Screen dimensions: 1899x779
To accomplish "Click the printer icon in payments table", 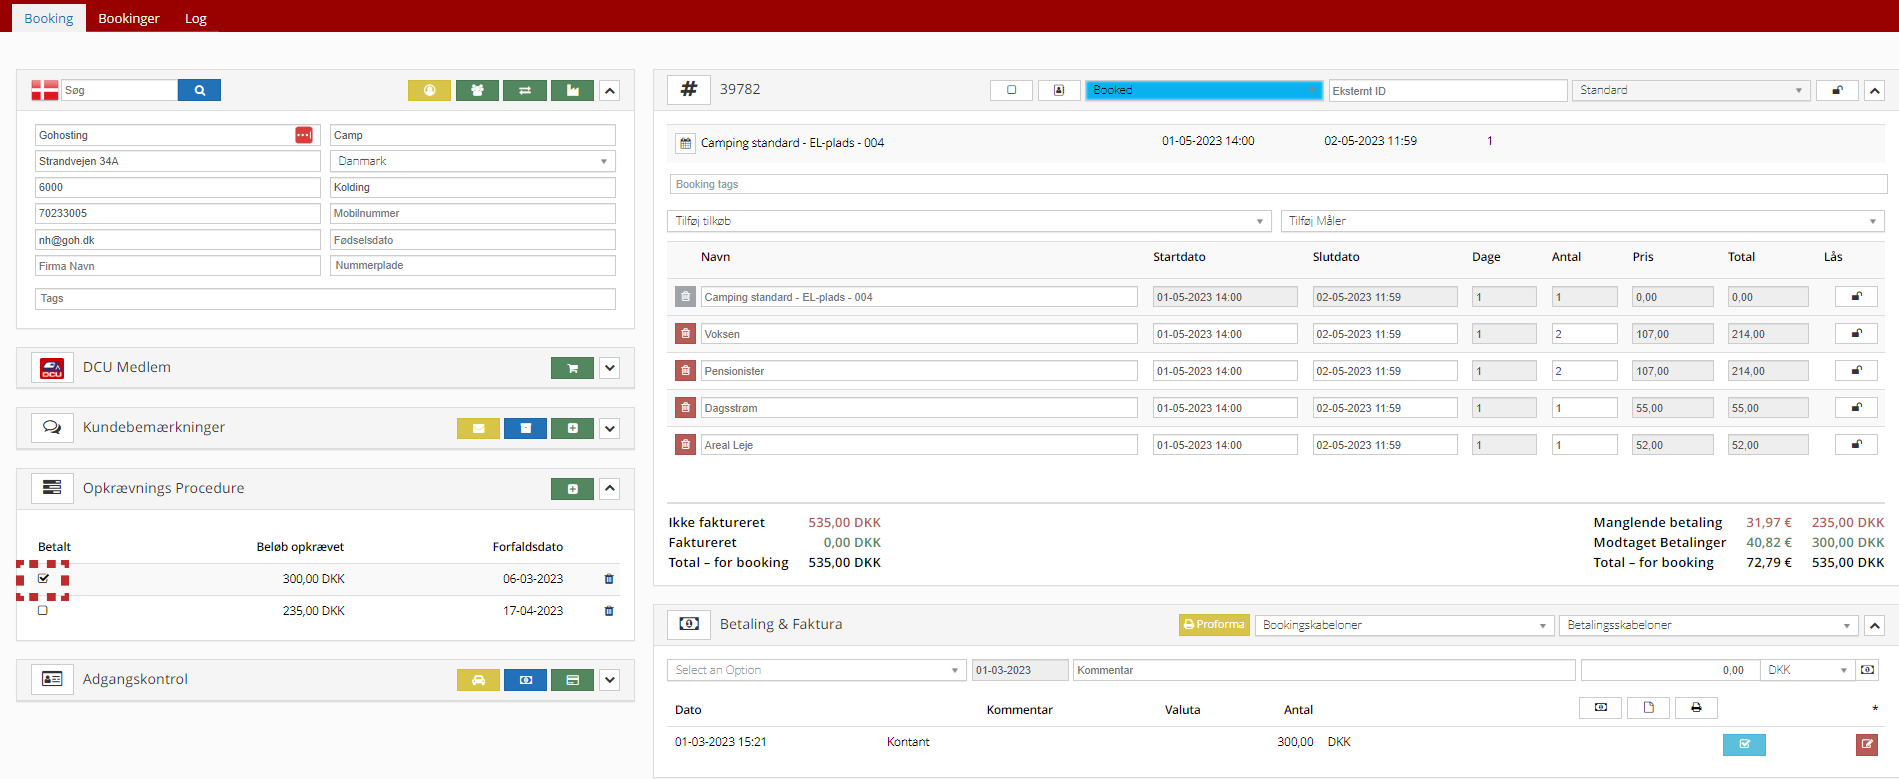I will 1696,708.
